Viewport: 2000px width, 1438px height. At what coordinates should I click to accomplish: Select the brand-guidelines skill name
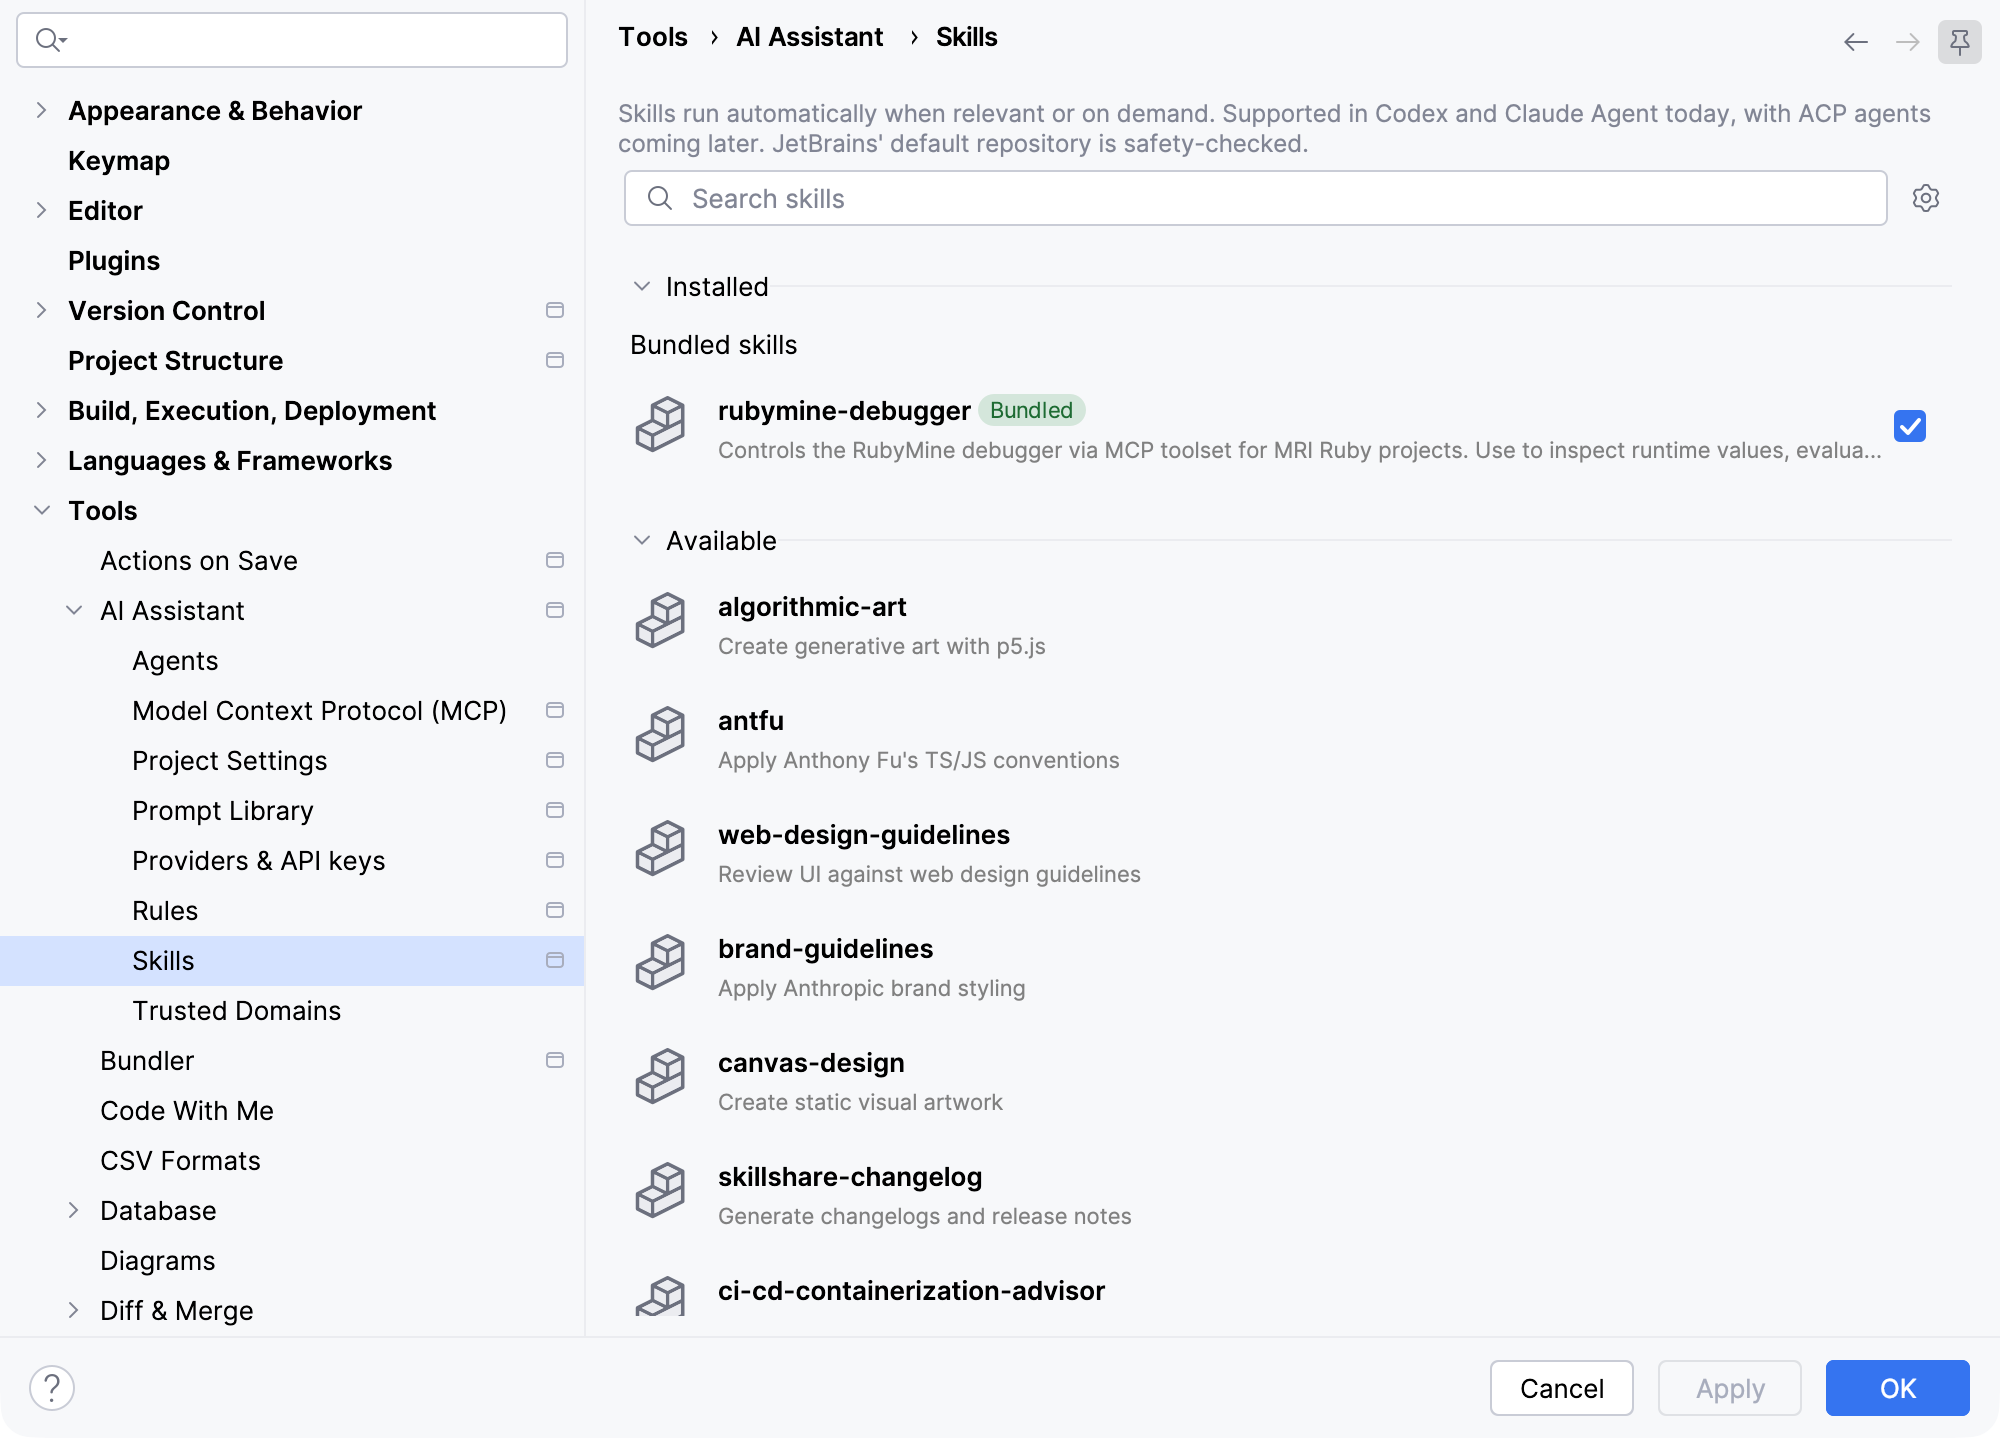click(826, 949)
